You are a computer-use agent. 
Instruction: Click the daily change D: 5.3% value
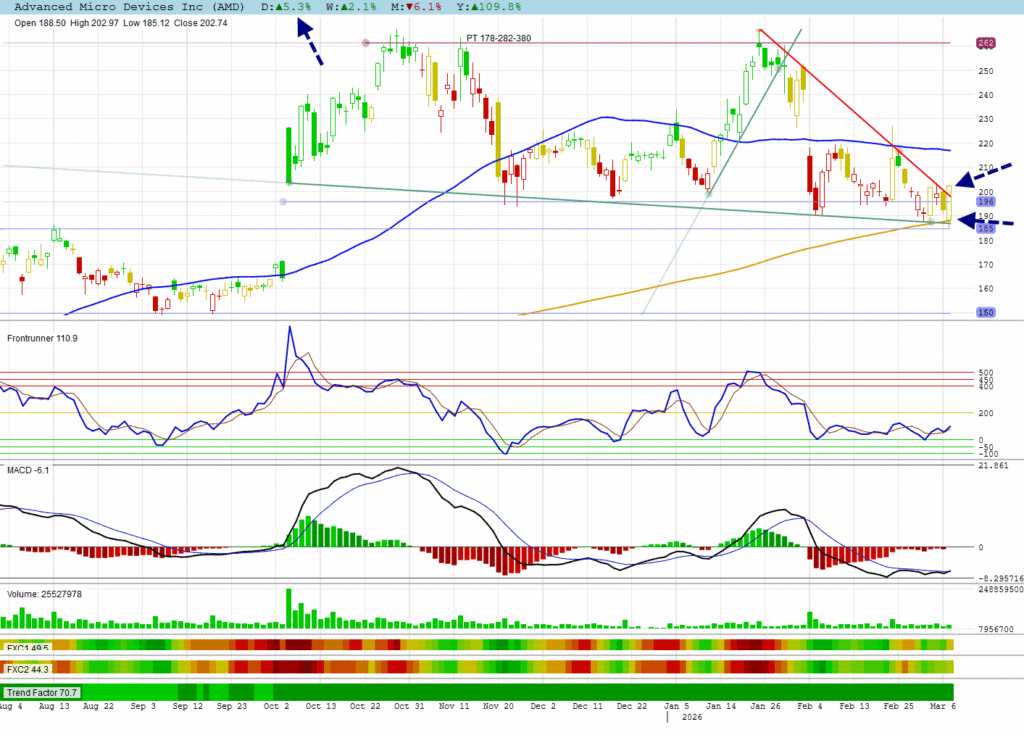[x=287, y=7]
